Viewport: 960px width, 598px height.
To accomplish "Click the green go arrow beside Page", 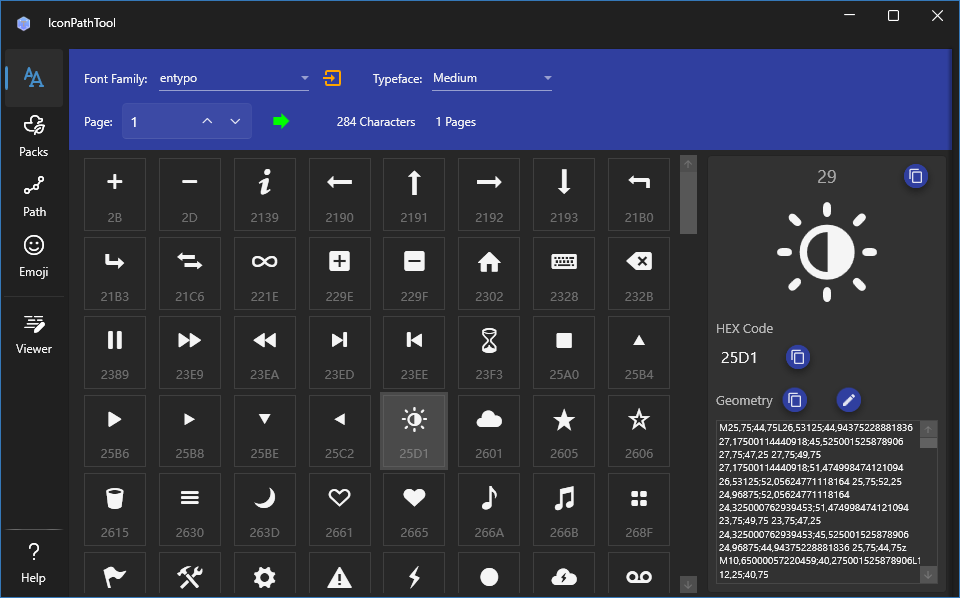I will 281,121.
